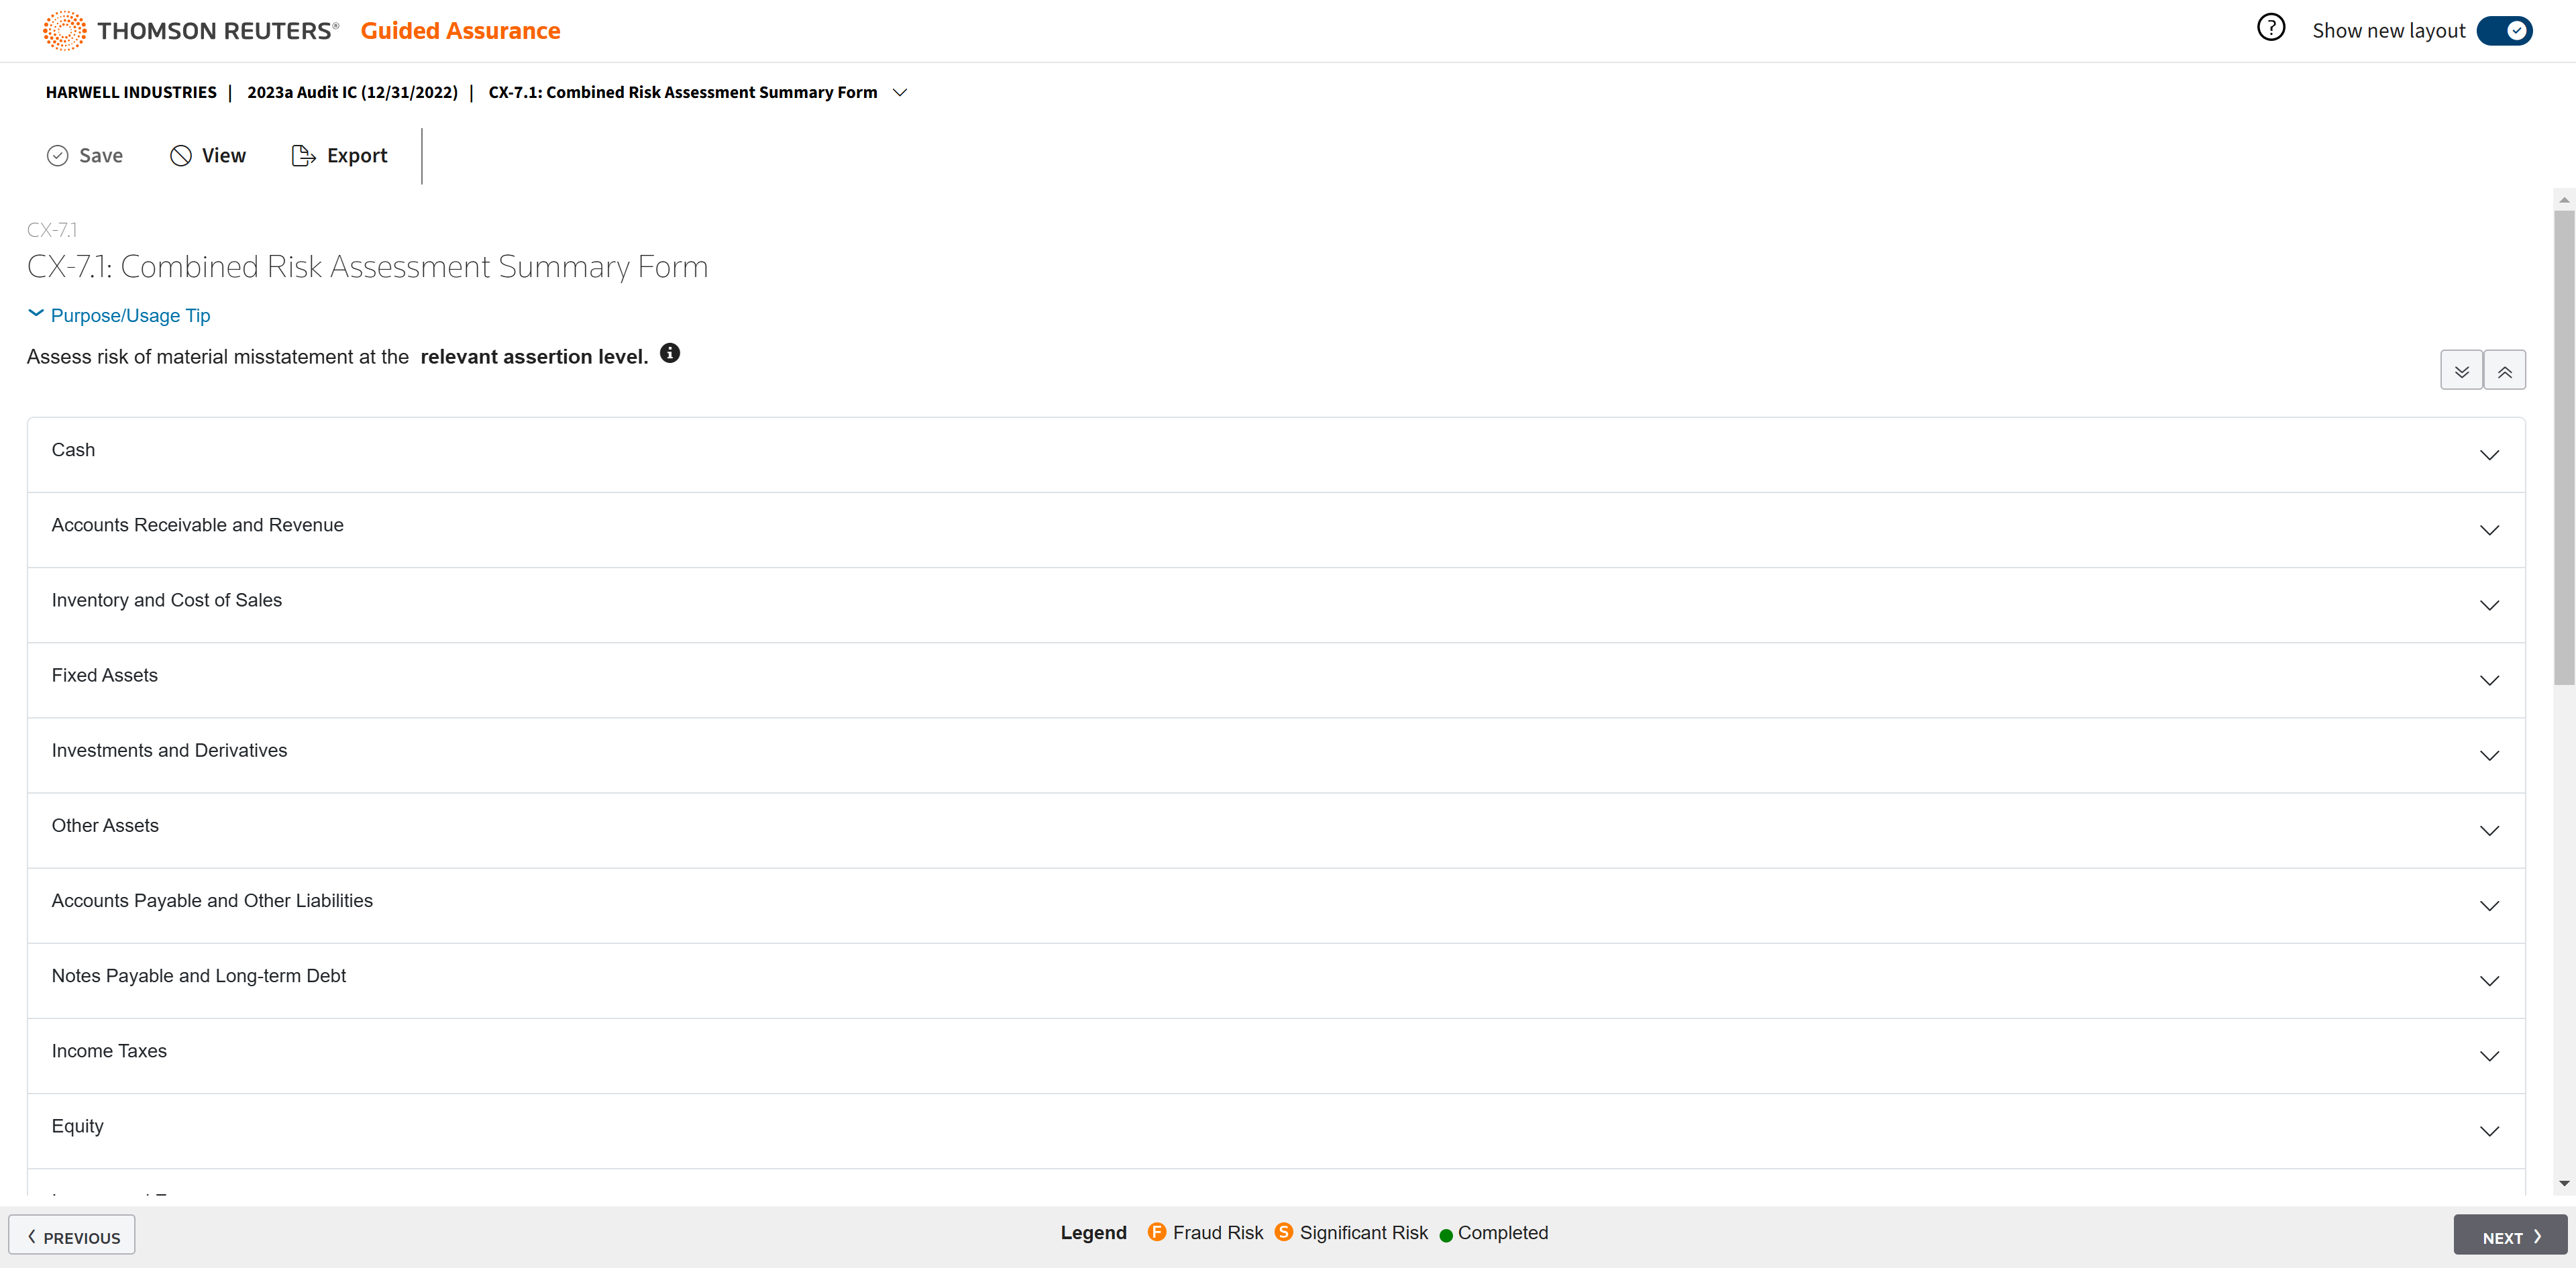Click the expand all double-chevron icon

[x=2461, y=371]
